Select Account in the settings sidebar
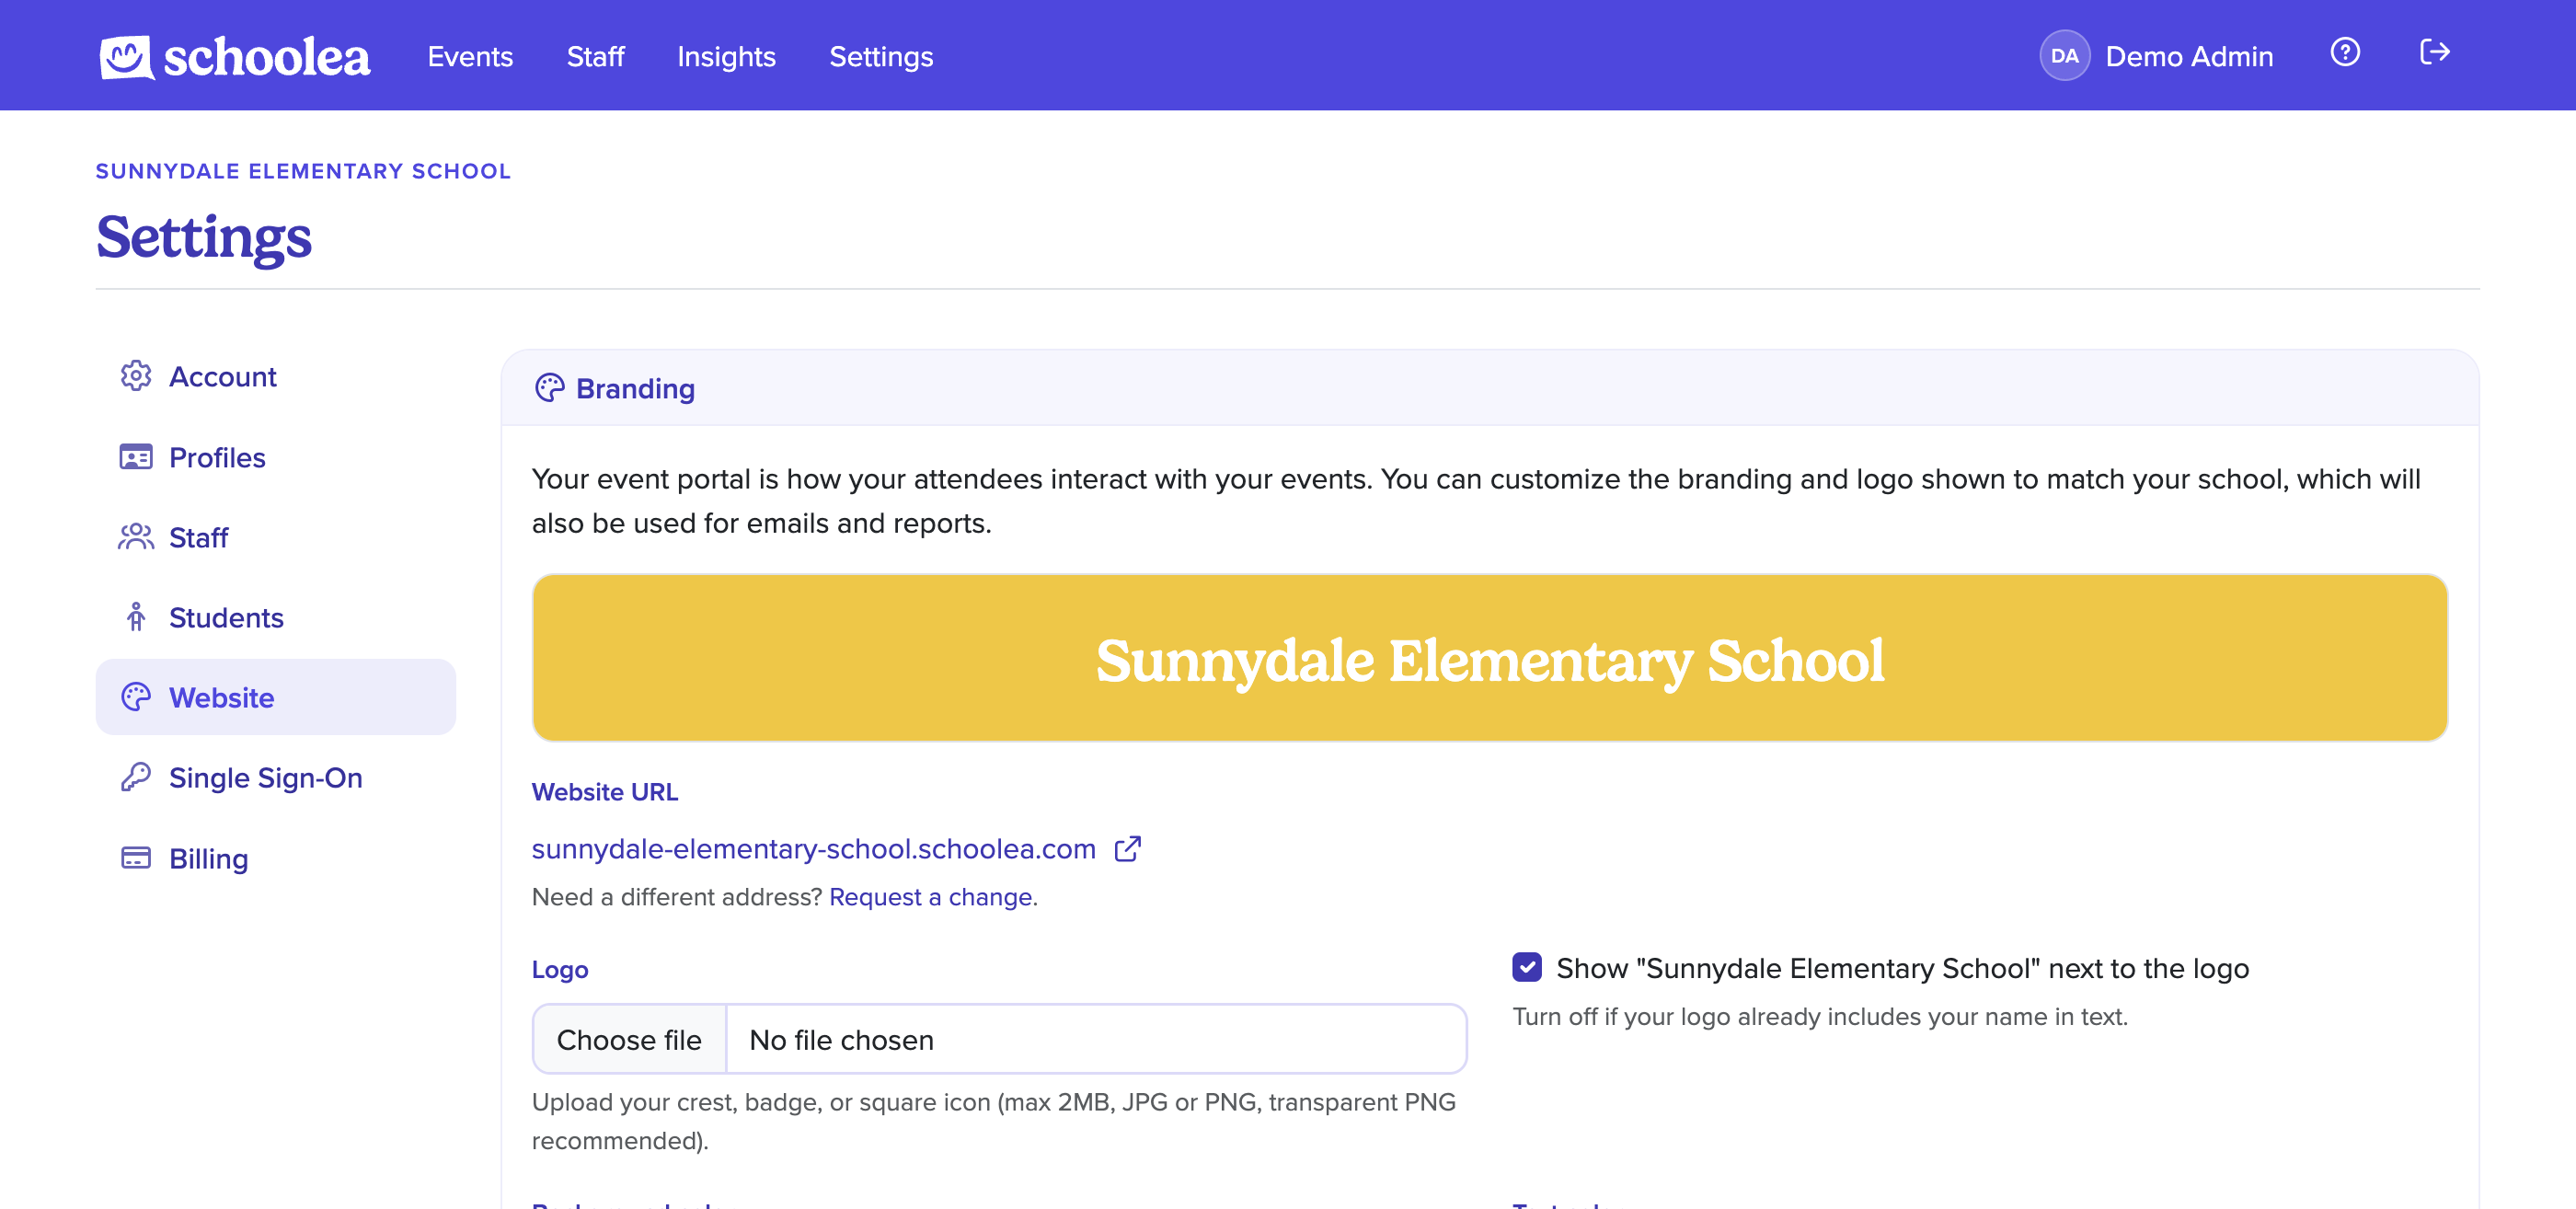This screenshot has height=1209, width=2576. coord(276,376)
